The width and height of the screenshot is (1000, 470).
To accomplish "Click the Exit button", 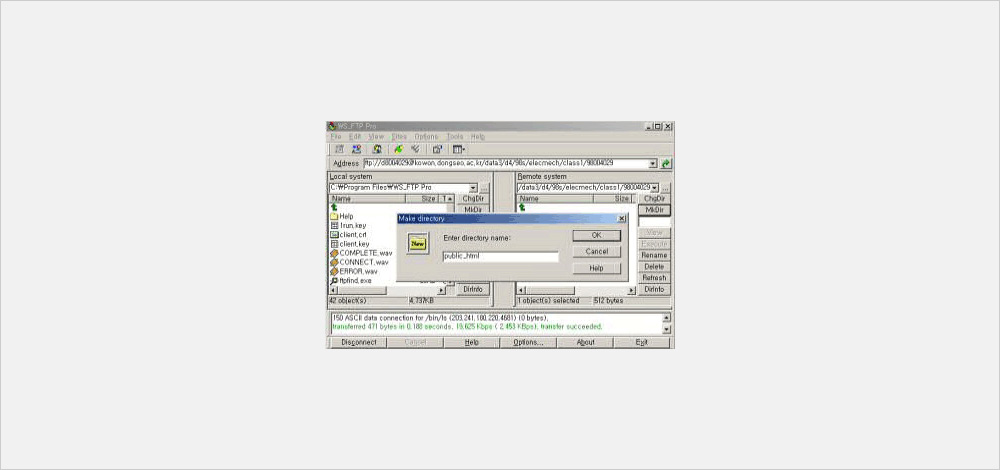I will 642,342.
